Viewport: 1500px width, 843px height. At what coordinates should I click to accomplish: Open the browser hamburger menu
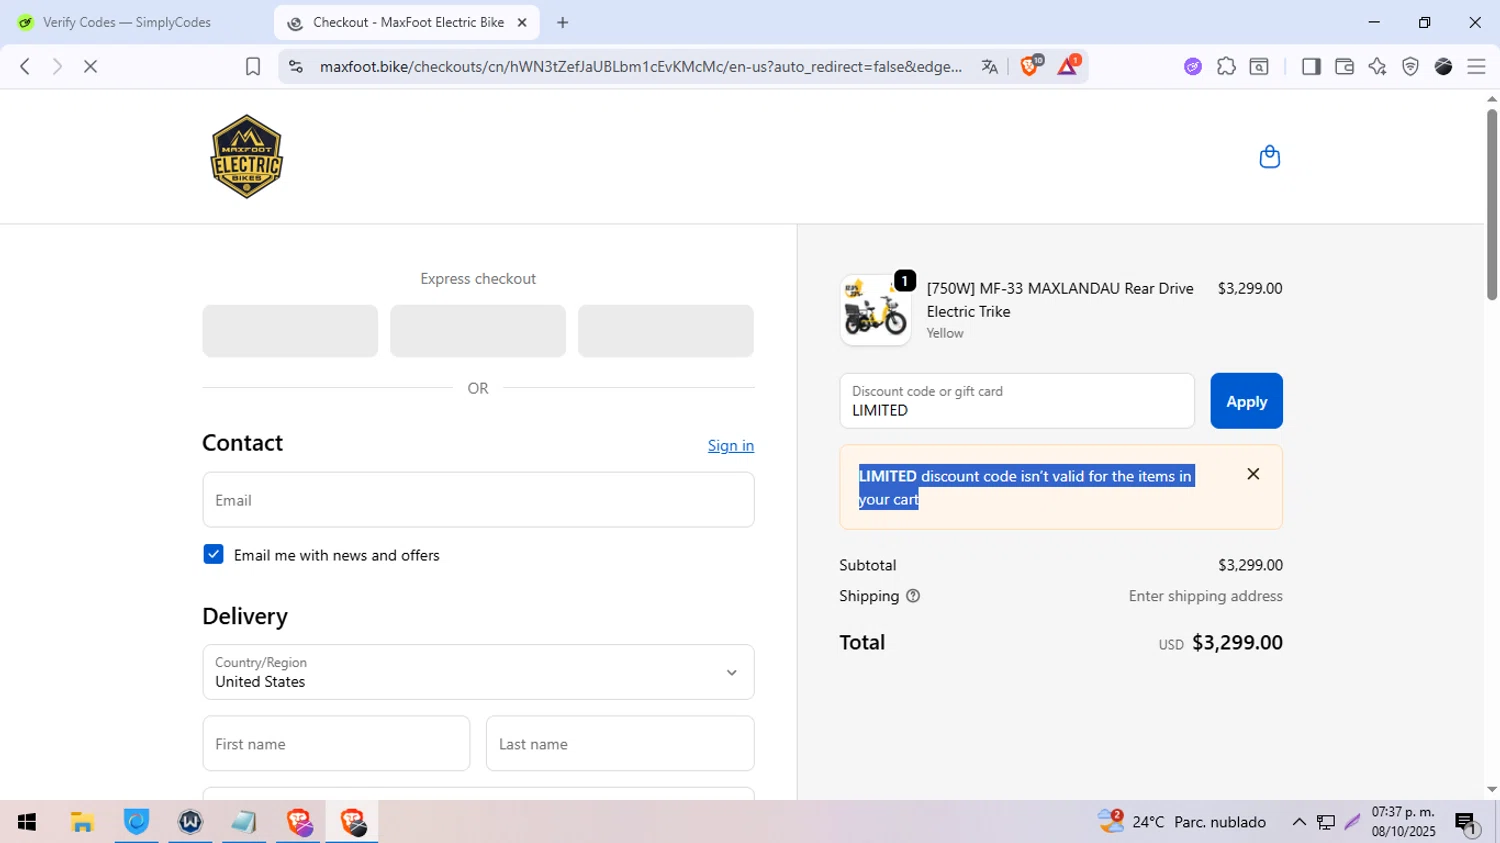1476,66
